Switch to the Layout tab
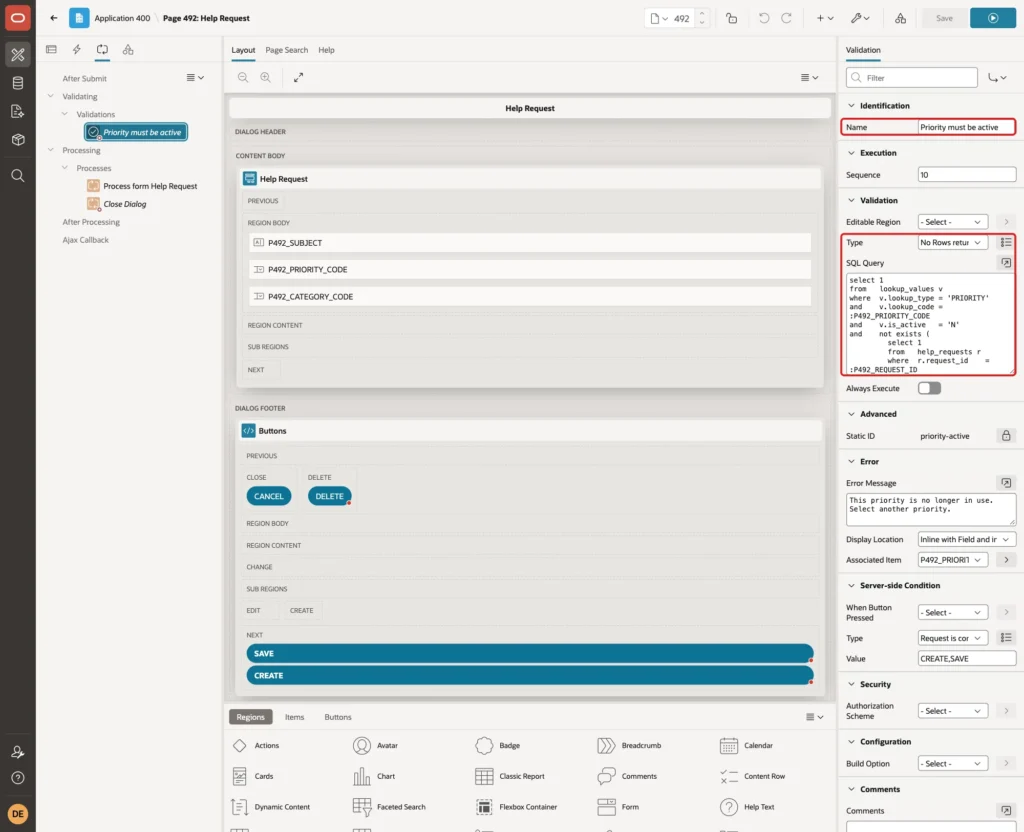 (x=243, y=50)
